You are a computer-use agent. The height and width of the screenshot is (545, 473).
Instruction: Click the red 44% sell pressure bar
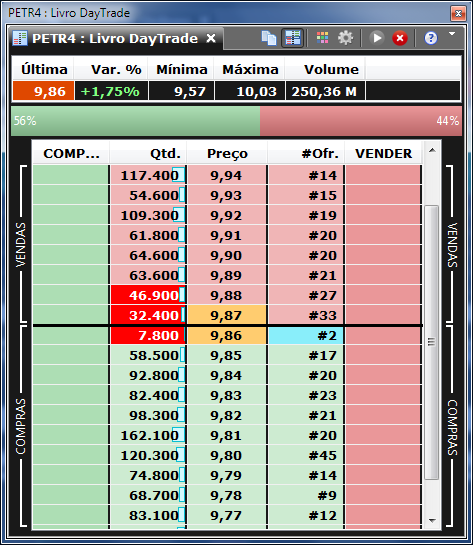coord(361,121)
